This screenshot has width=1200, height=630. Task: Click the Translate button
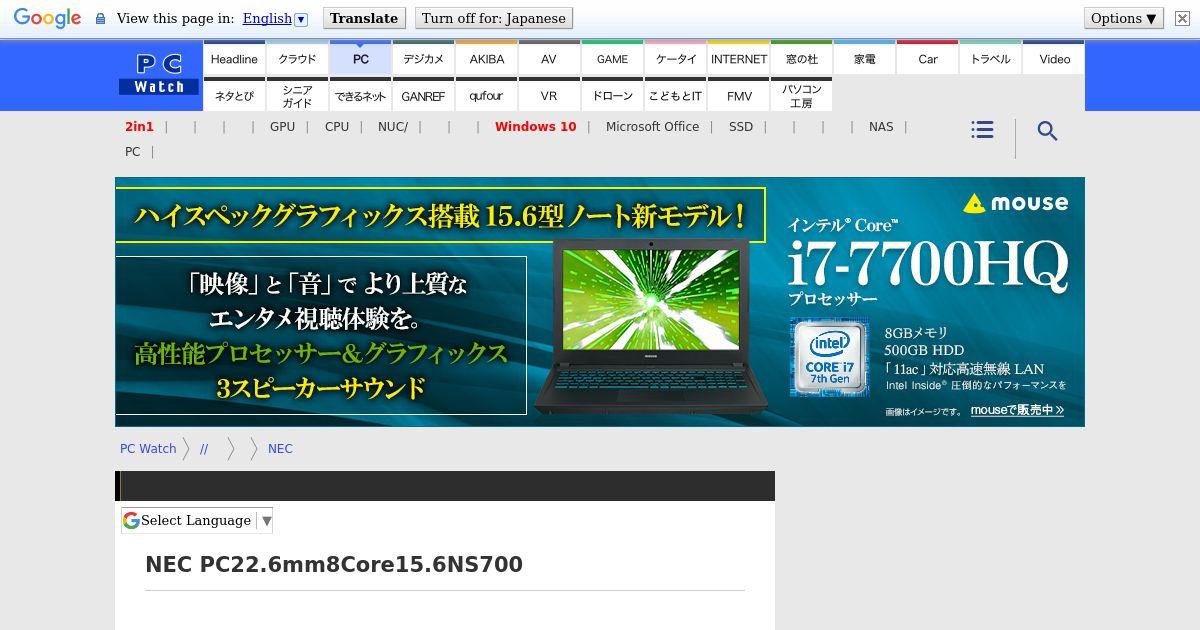(364, 18)
